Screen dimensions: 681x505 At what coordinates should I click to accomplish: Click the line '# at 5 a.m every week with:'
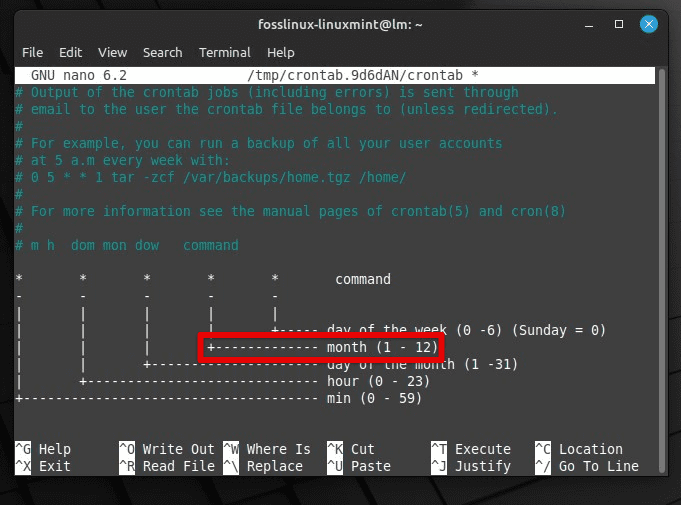click(x=122, y=160)
